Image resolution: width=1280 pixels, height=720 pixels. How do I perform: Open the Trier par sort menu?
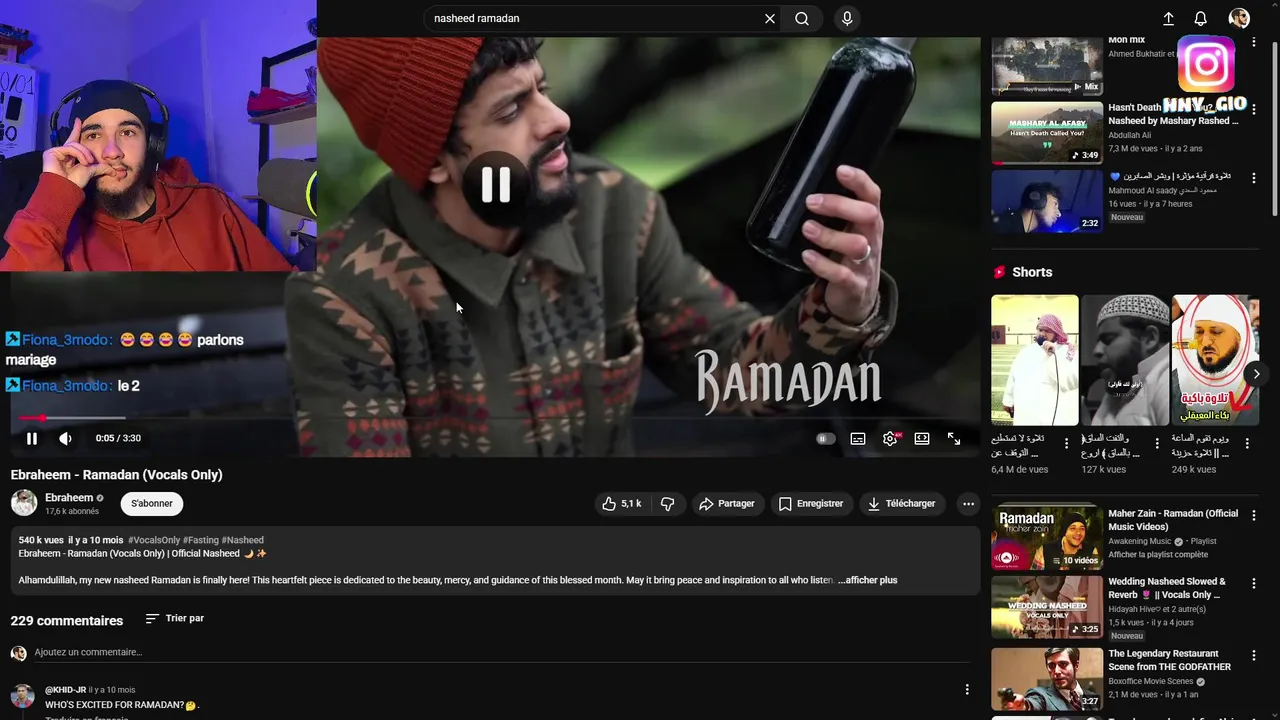tap(175, 619)
